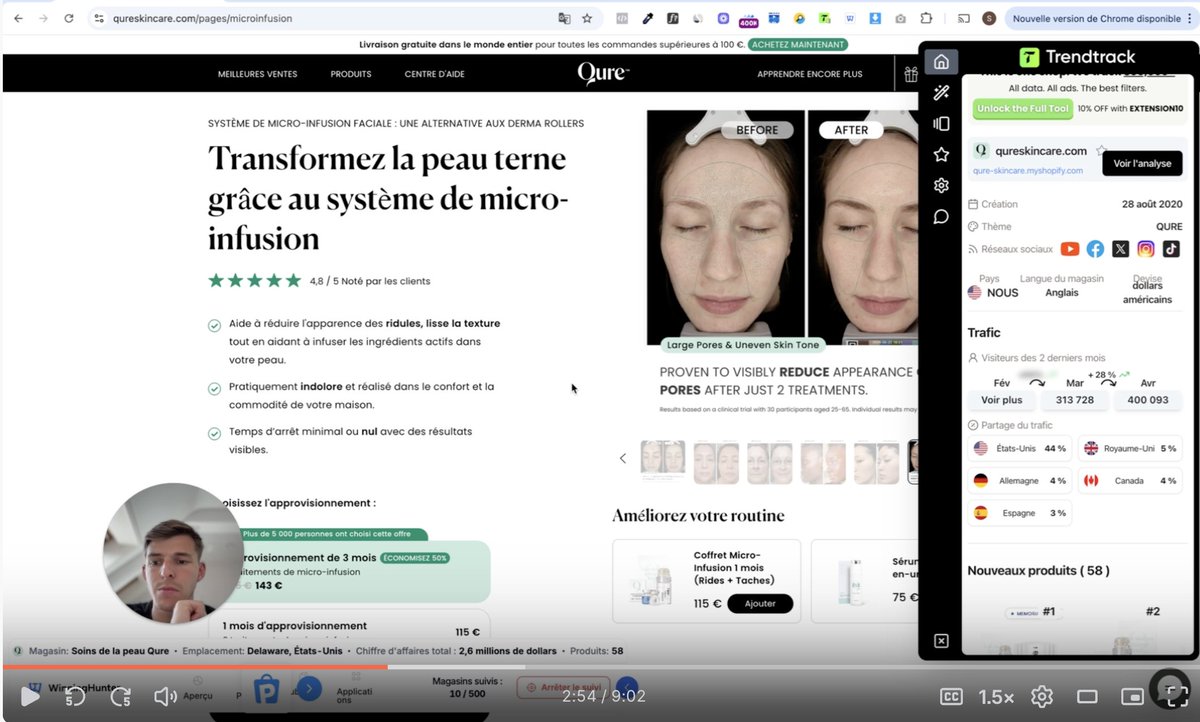Bookmark this page with the star icon
The width and height of the screenshot is (1200, 722).
pyautogui.click(x=587, y=18)
